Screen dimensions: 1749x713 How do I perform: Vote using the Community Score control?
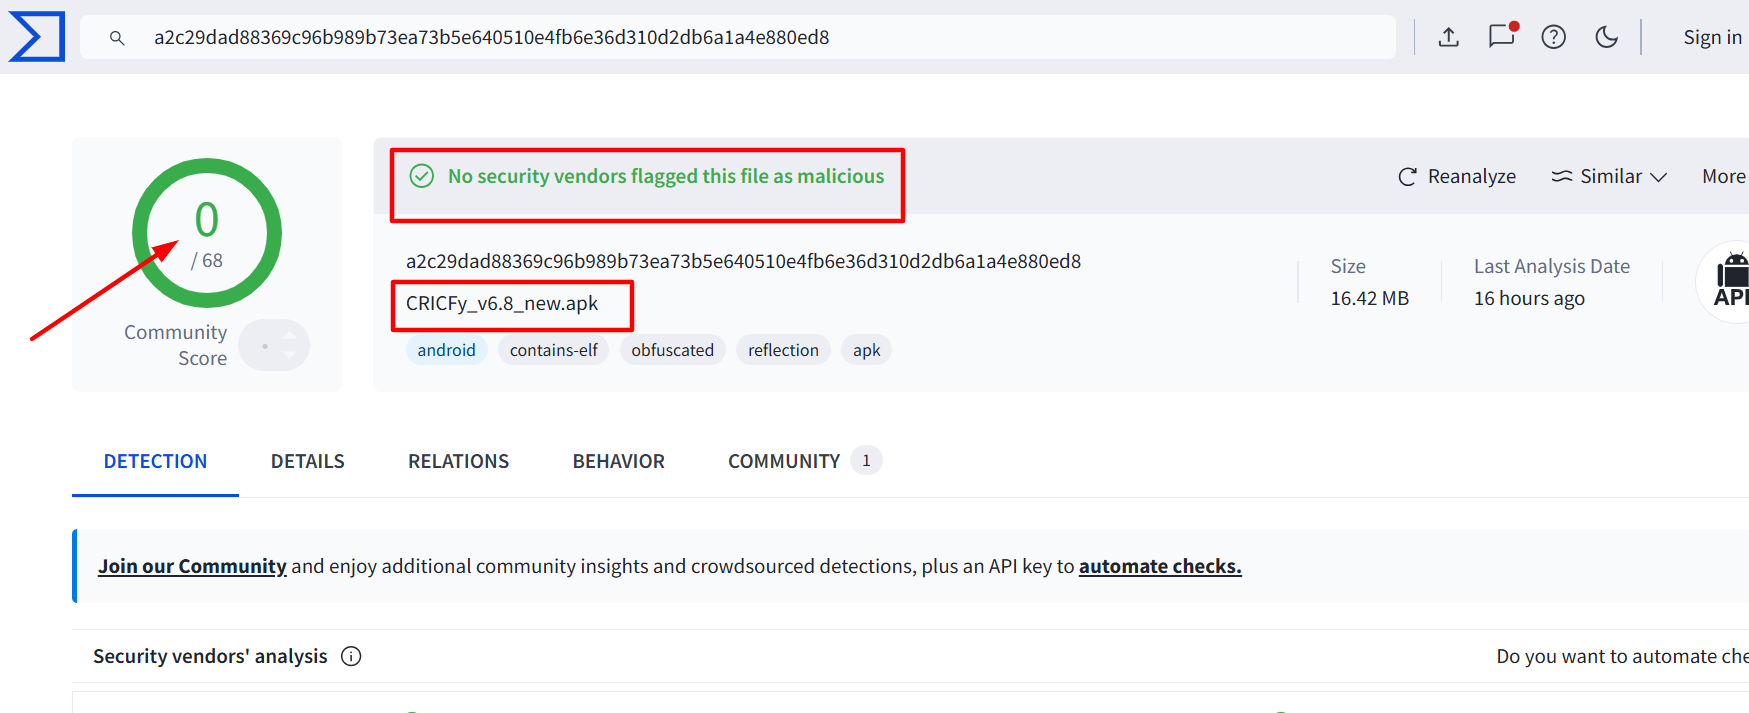coord(274,345)
